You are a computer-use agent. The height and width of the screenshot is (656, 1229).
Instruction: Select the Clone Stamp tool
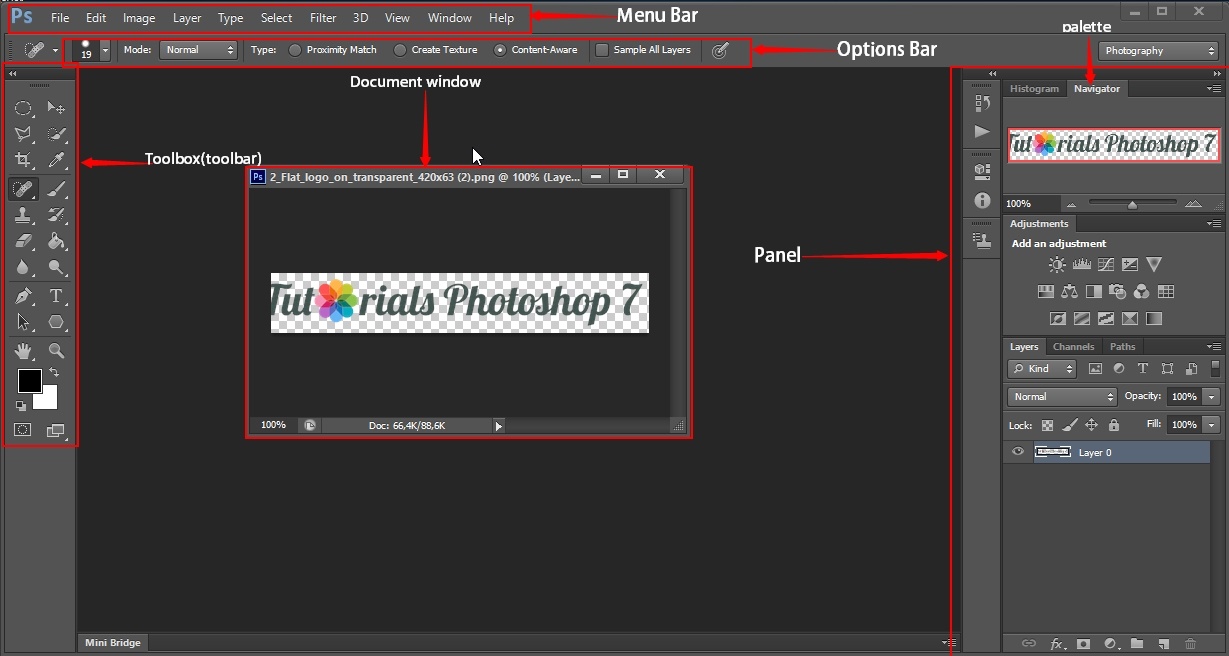23,215
